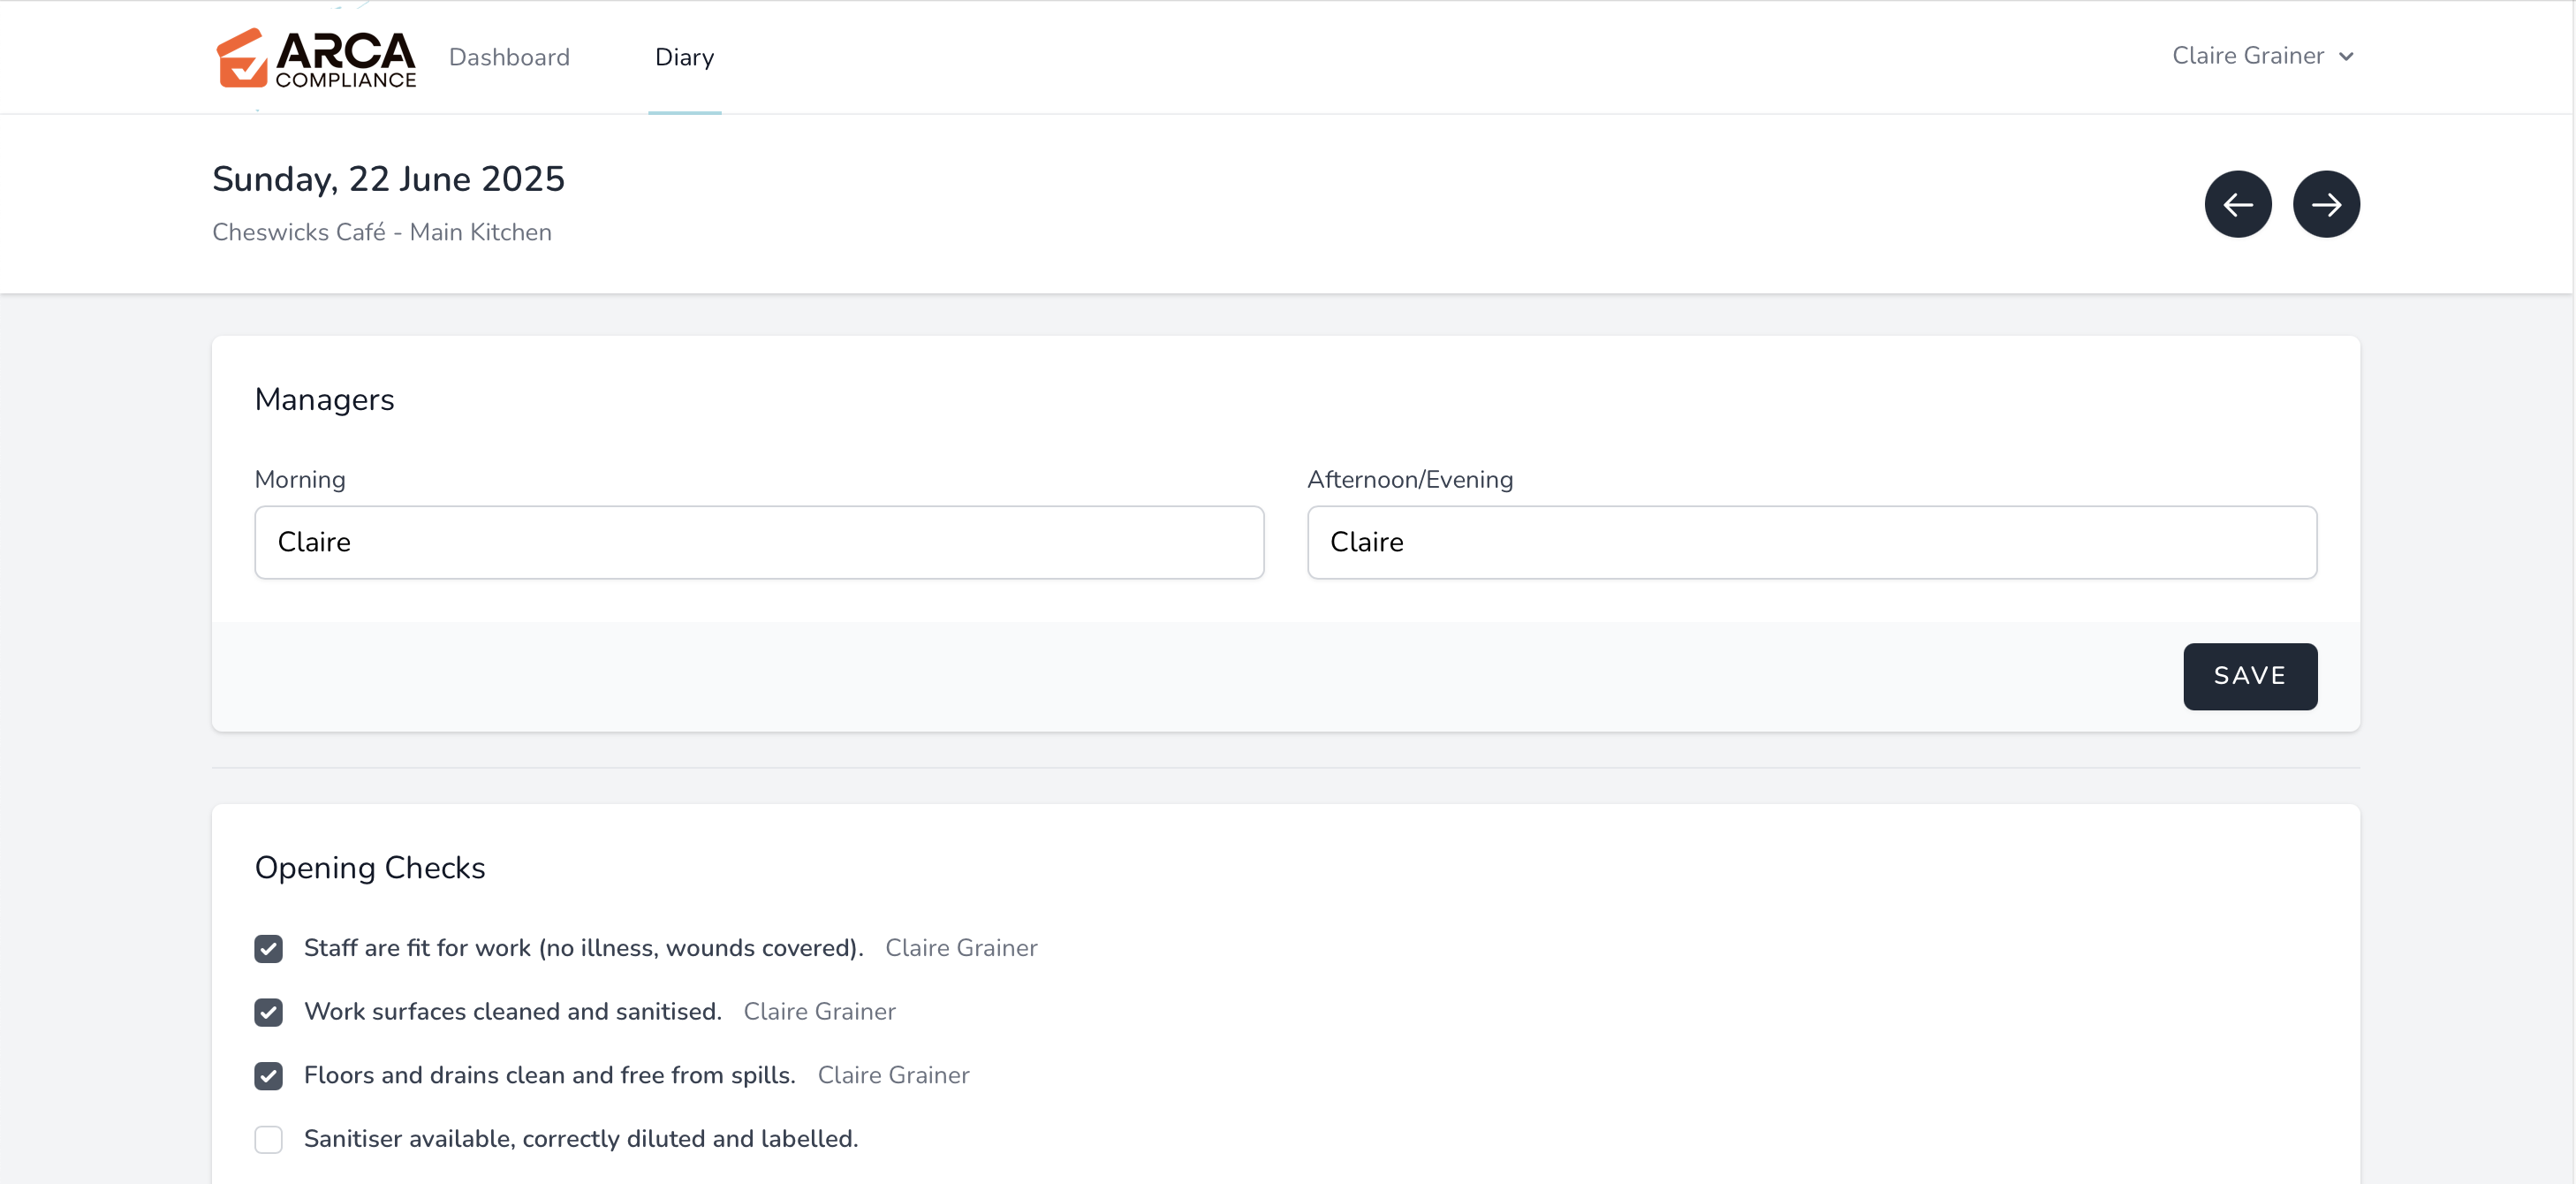Click the Morning manager input field
Viewport: 2576px width, 1184px height.
[x=759, y=542]
